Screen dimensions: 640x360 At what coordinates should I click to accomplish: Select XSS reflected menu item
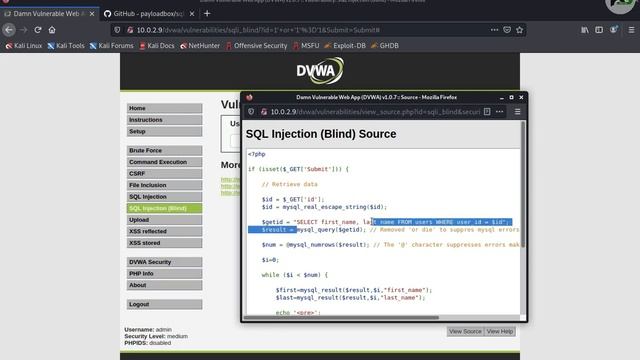tap(164, 231)
